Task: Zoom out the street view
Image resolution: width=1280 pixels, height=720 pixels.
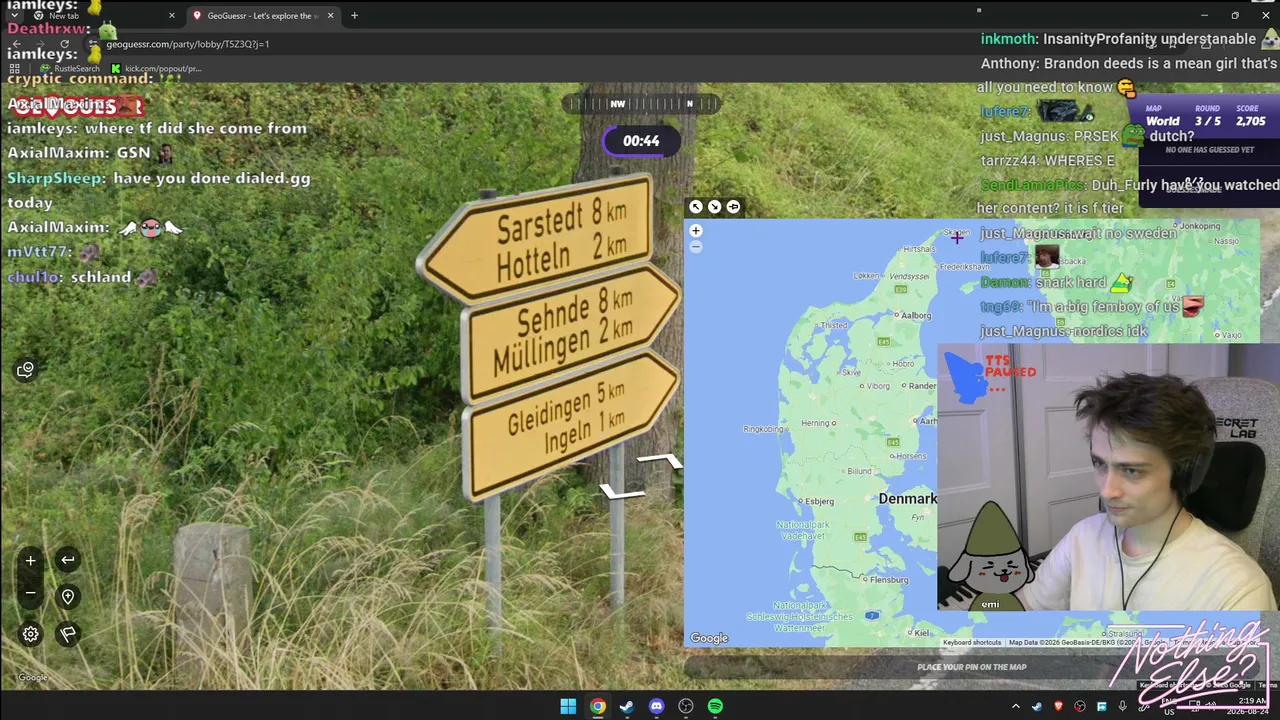Action: pos(30,593)
